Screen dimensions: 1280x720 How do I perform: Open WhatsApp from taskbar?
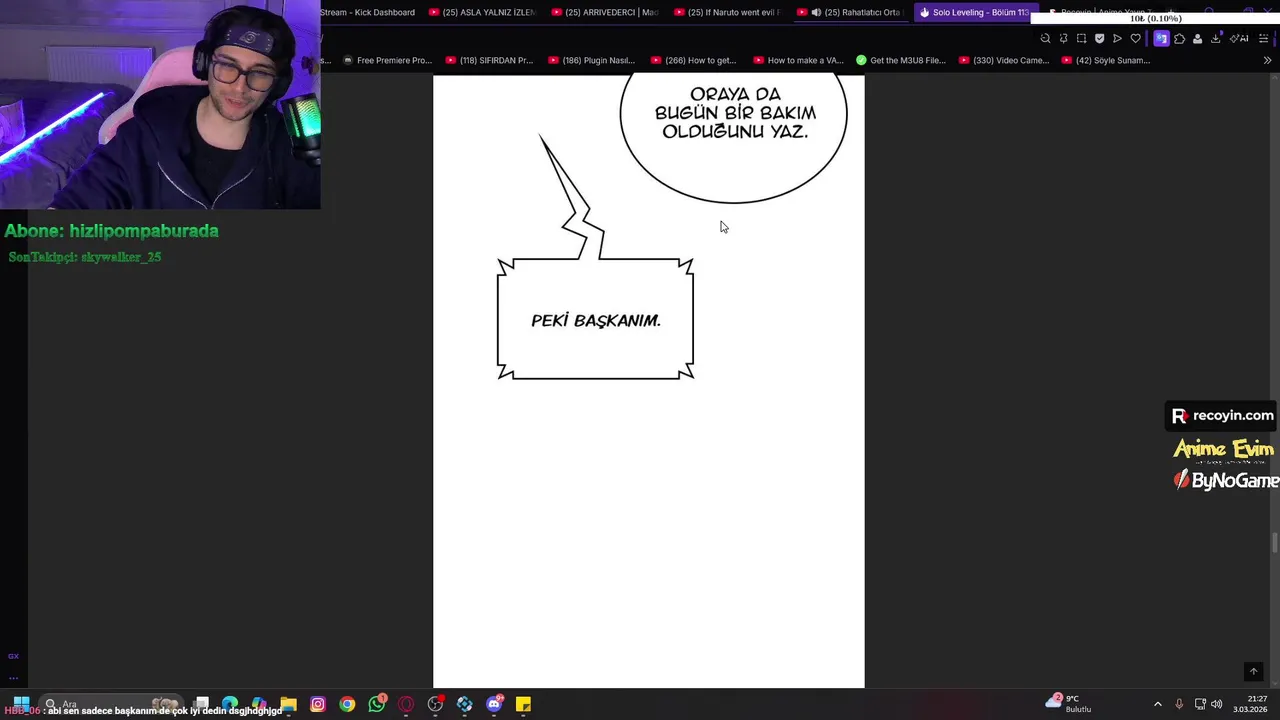pos(377,704)
